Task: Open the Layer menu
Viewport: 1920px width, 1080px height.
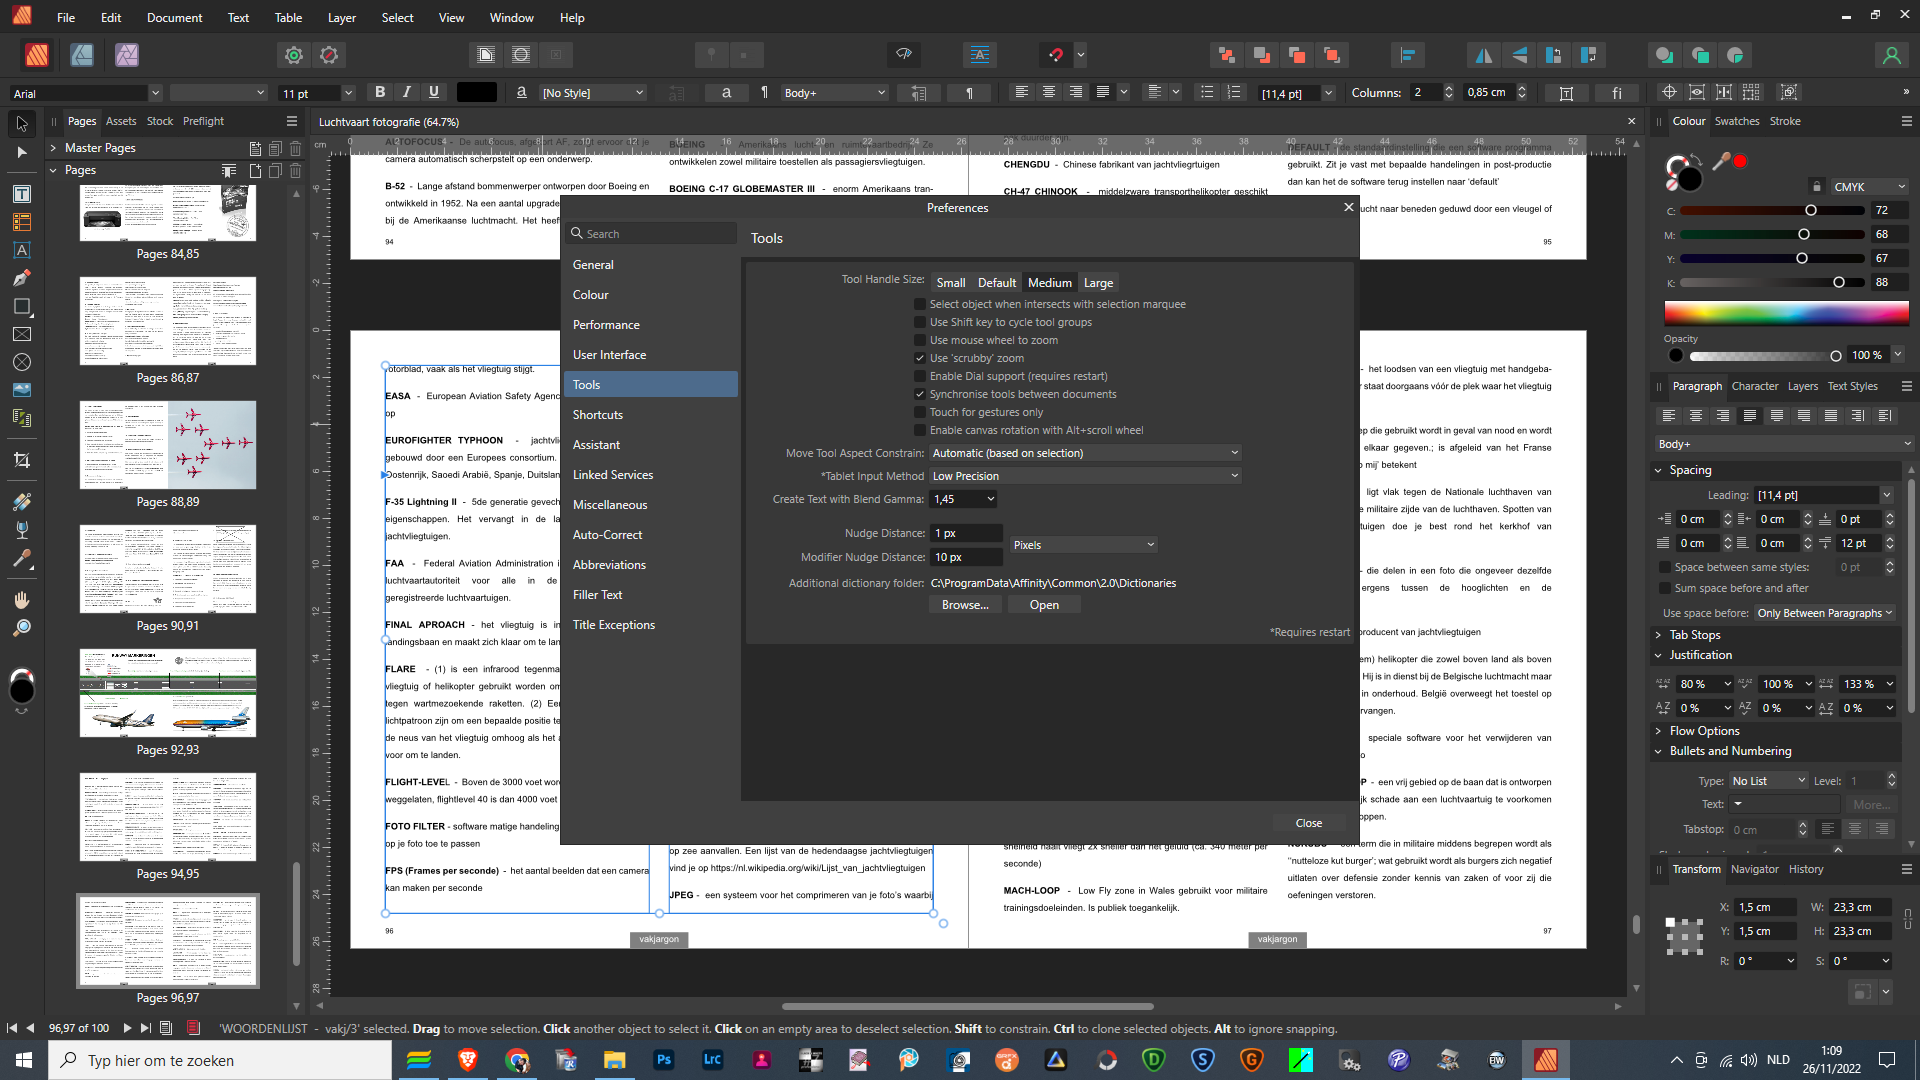Action: (x=341, y=17)
